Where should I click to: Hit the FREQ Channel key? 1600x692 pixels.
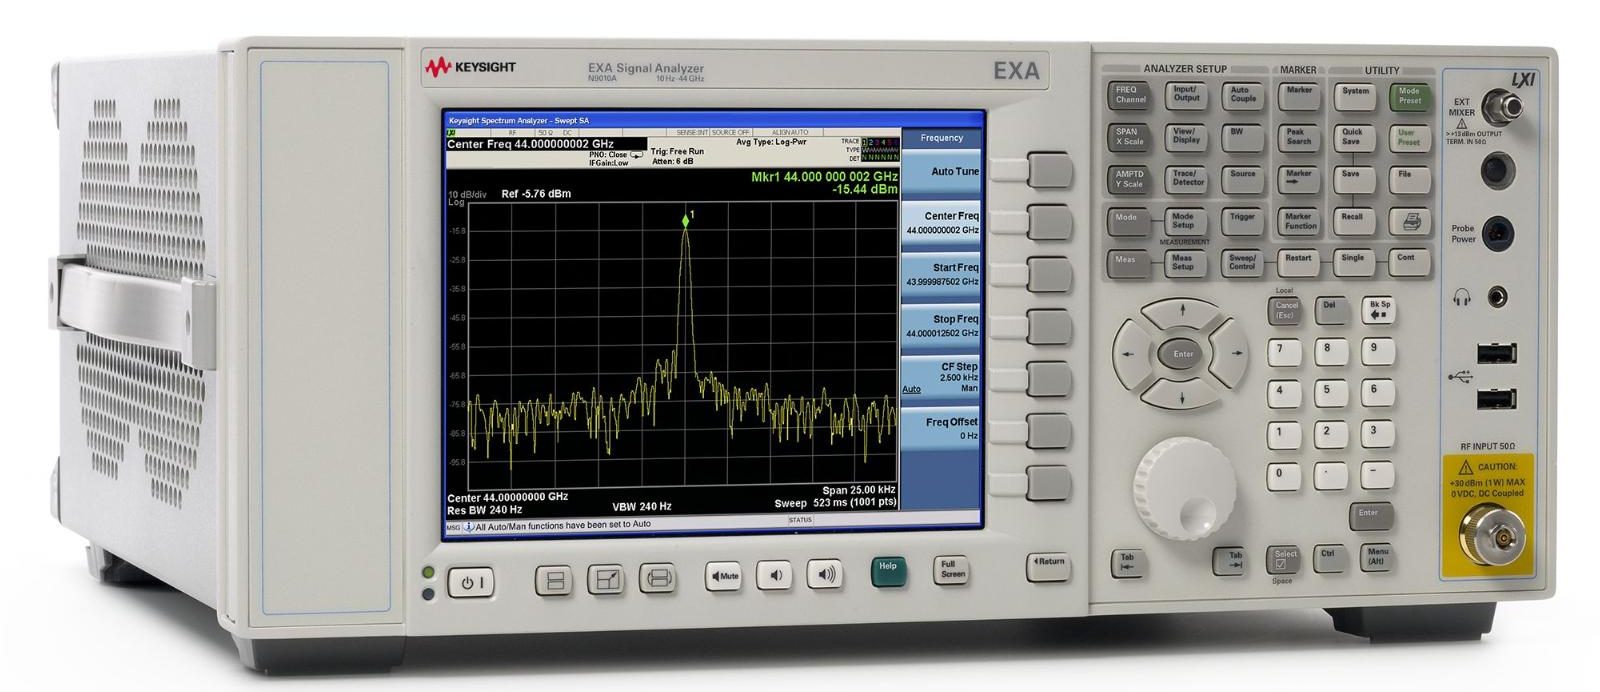click(1128, 95)
